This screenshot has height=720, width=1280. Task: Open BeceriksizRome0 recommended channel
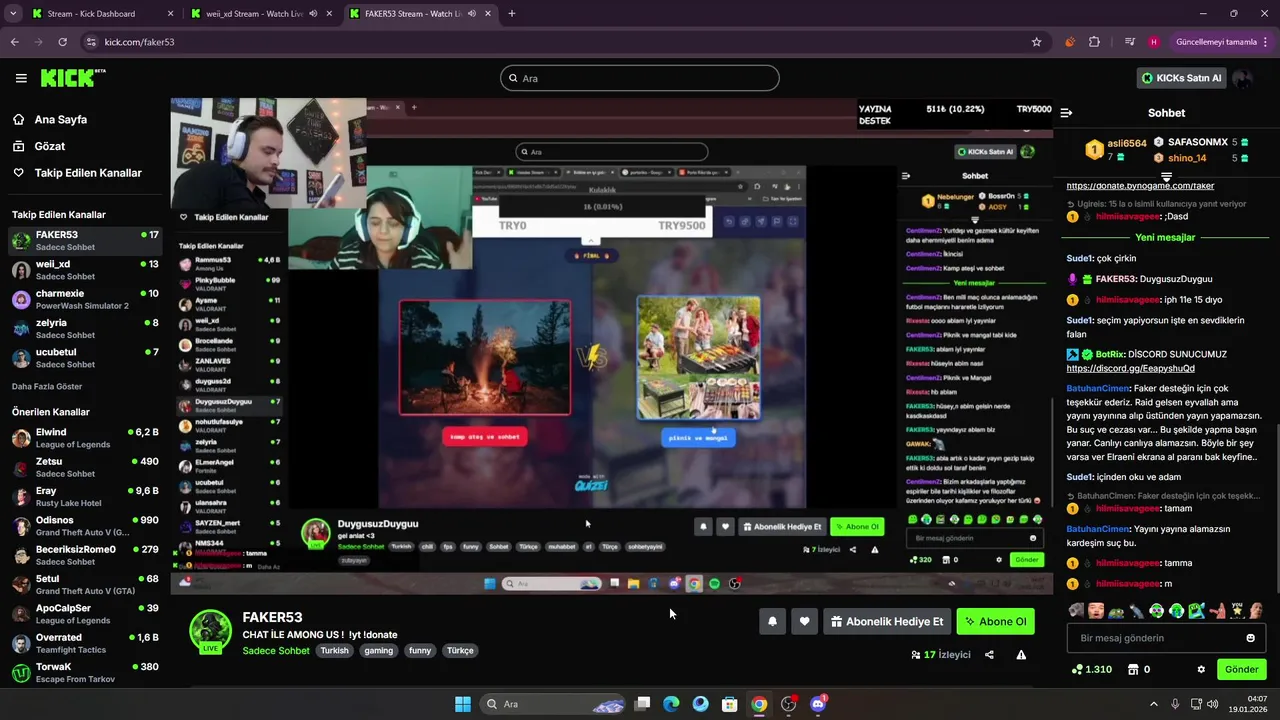(84, 555)
